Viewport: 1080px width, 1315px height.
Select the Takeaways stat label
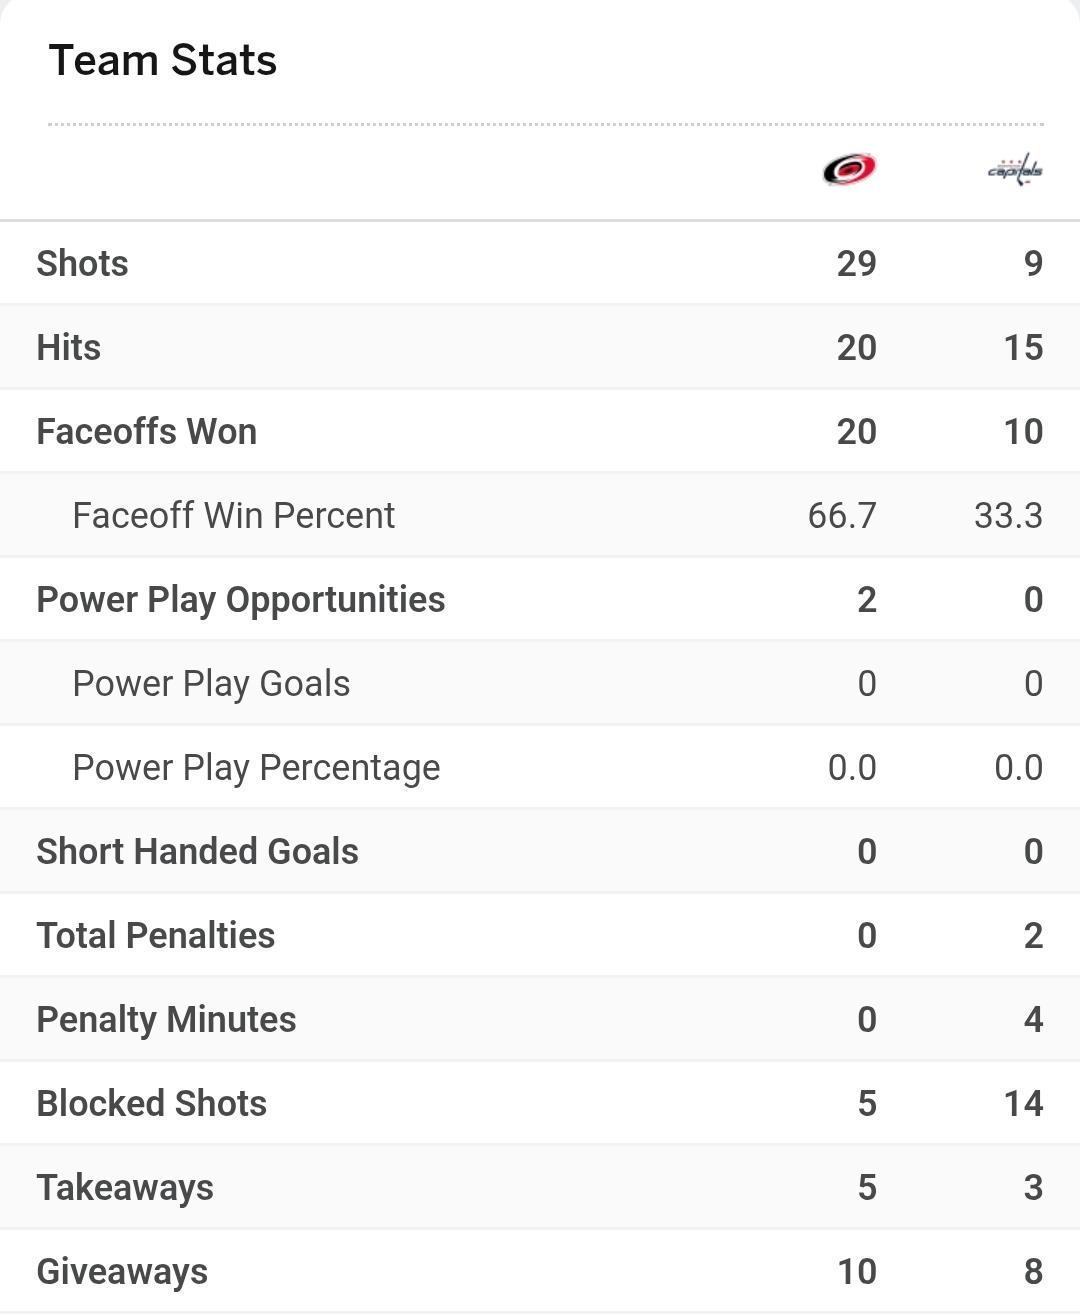125,1187
